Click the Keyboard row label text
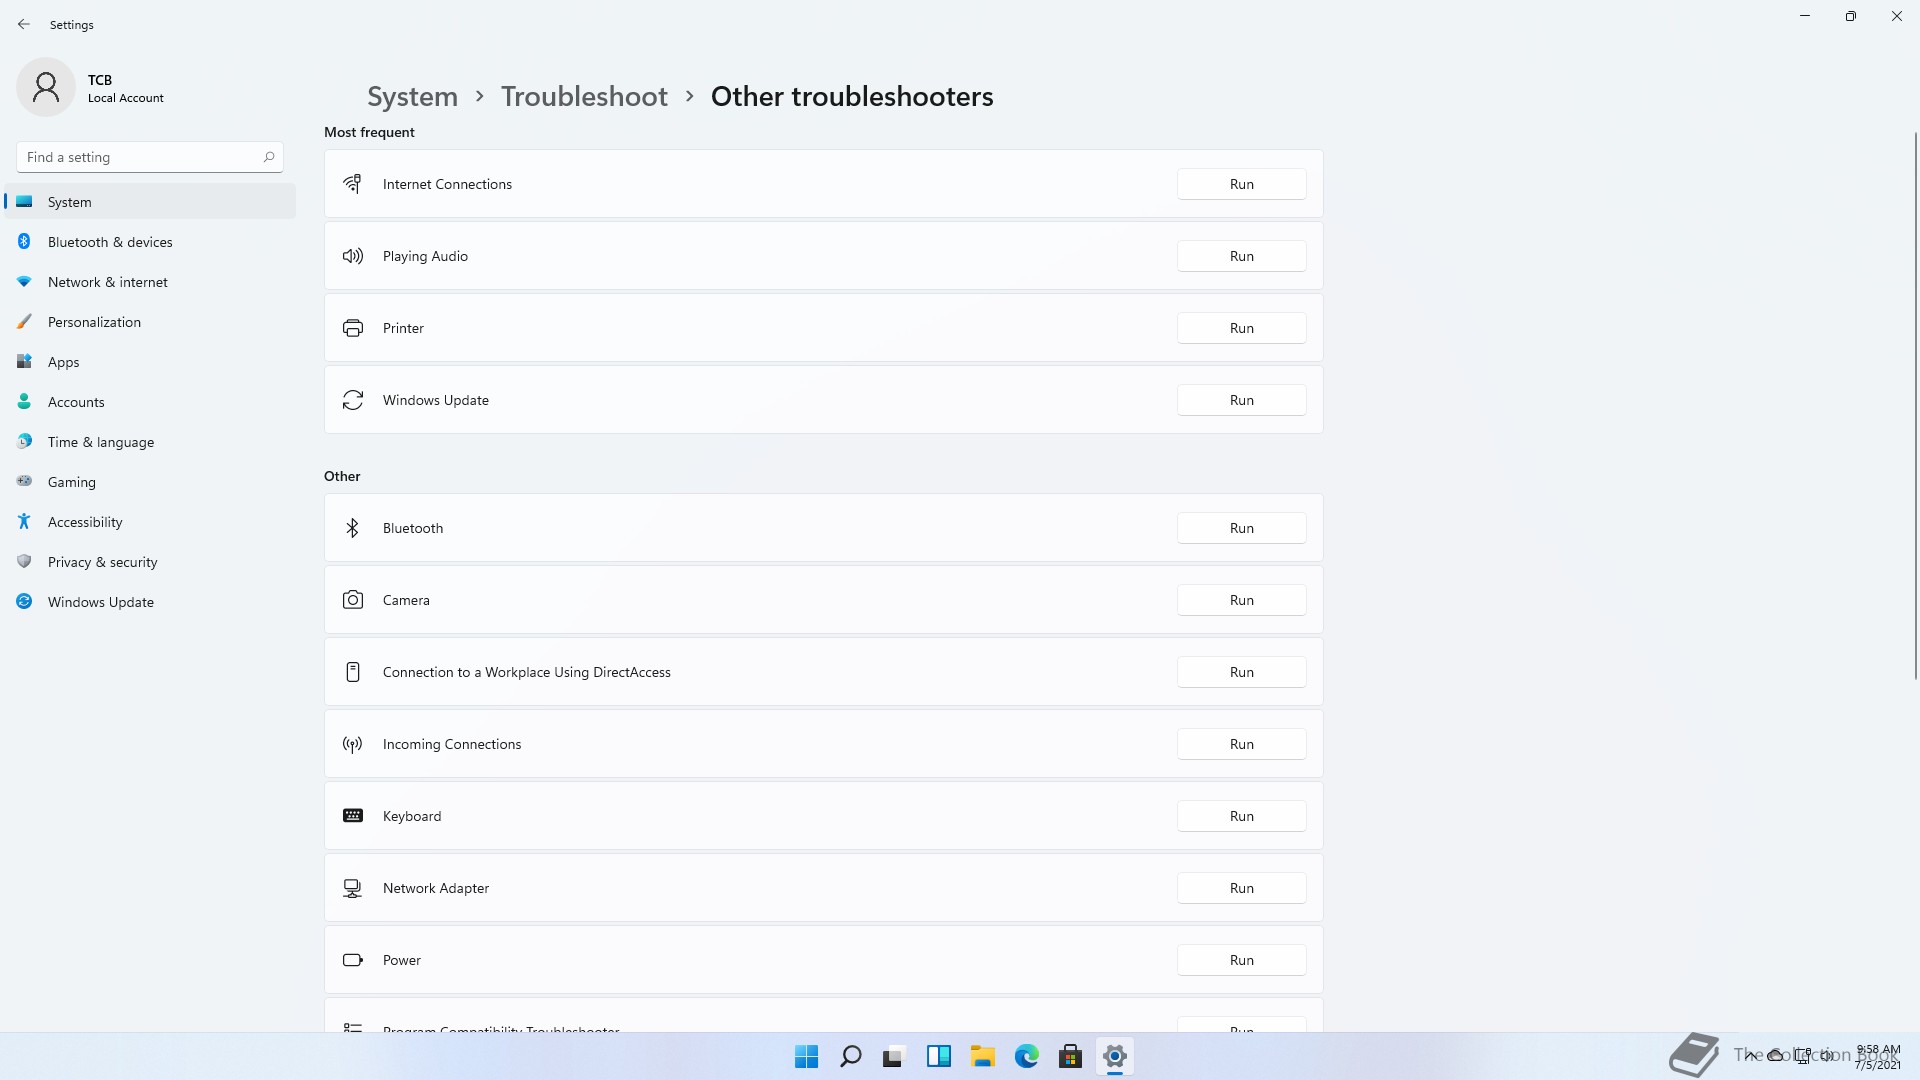This screenshot has height=1080, width=1920. pos(412,816)
